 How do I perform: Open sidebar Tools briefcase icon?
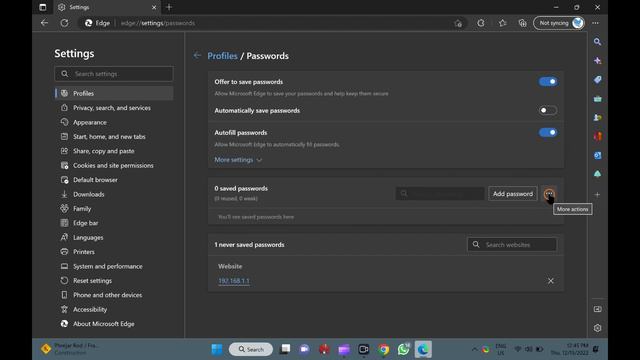click(x=598, y=99)
